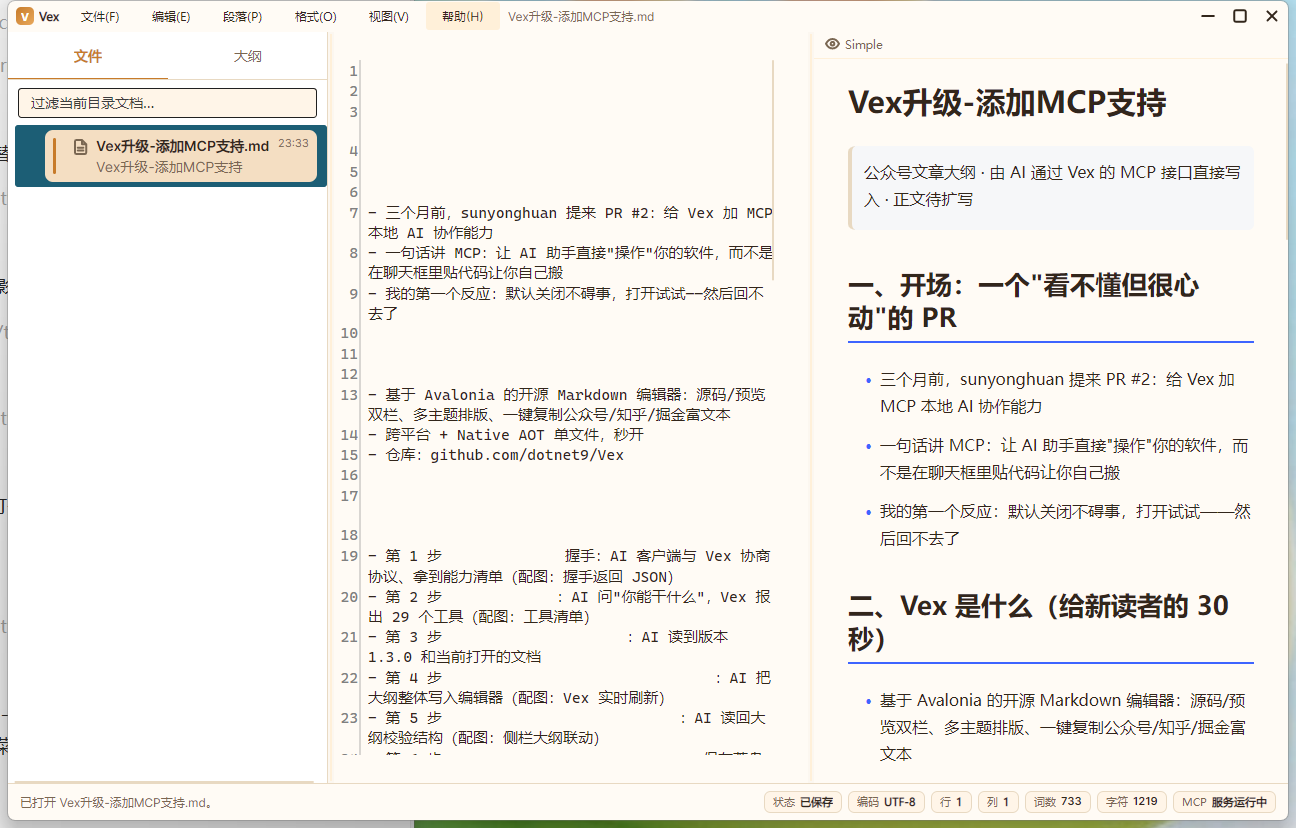Click the preview bullet 我的第一个反应
This screenshot has width=1296, height=828.
[x=1065, y=525]
